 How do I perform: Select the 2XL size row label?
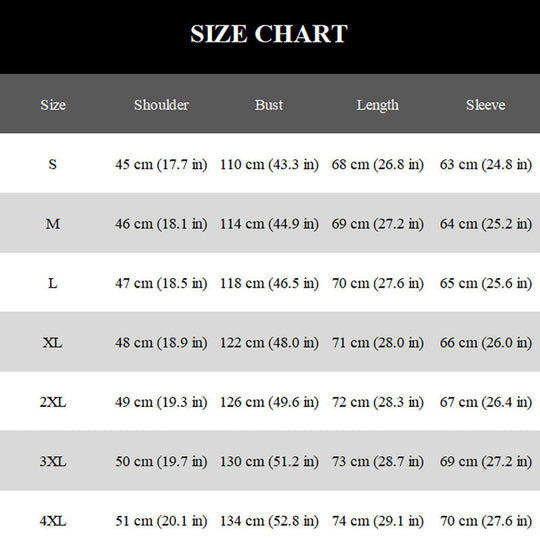(x=53, y=402)
